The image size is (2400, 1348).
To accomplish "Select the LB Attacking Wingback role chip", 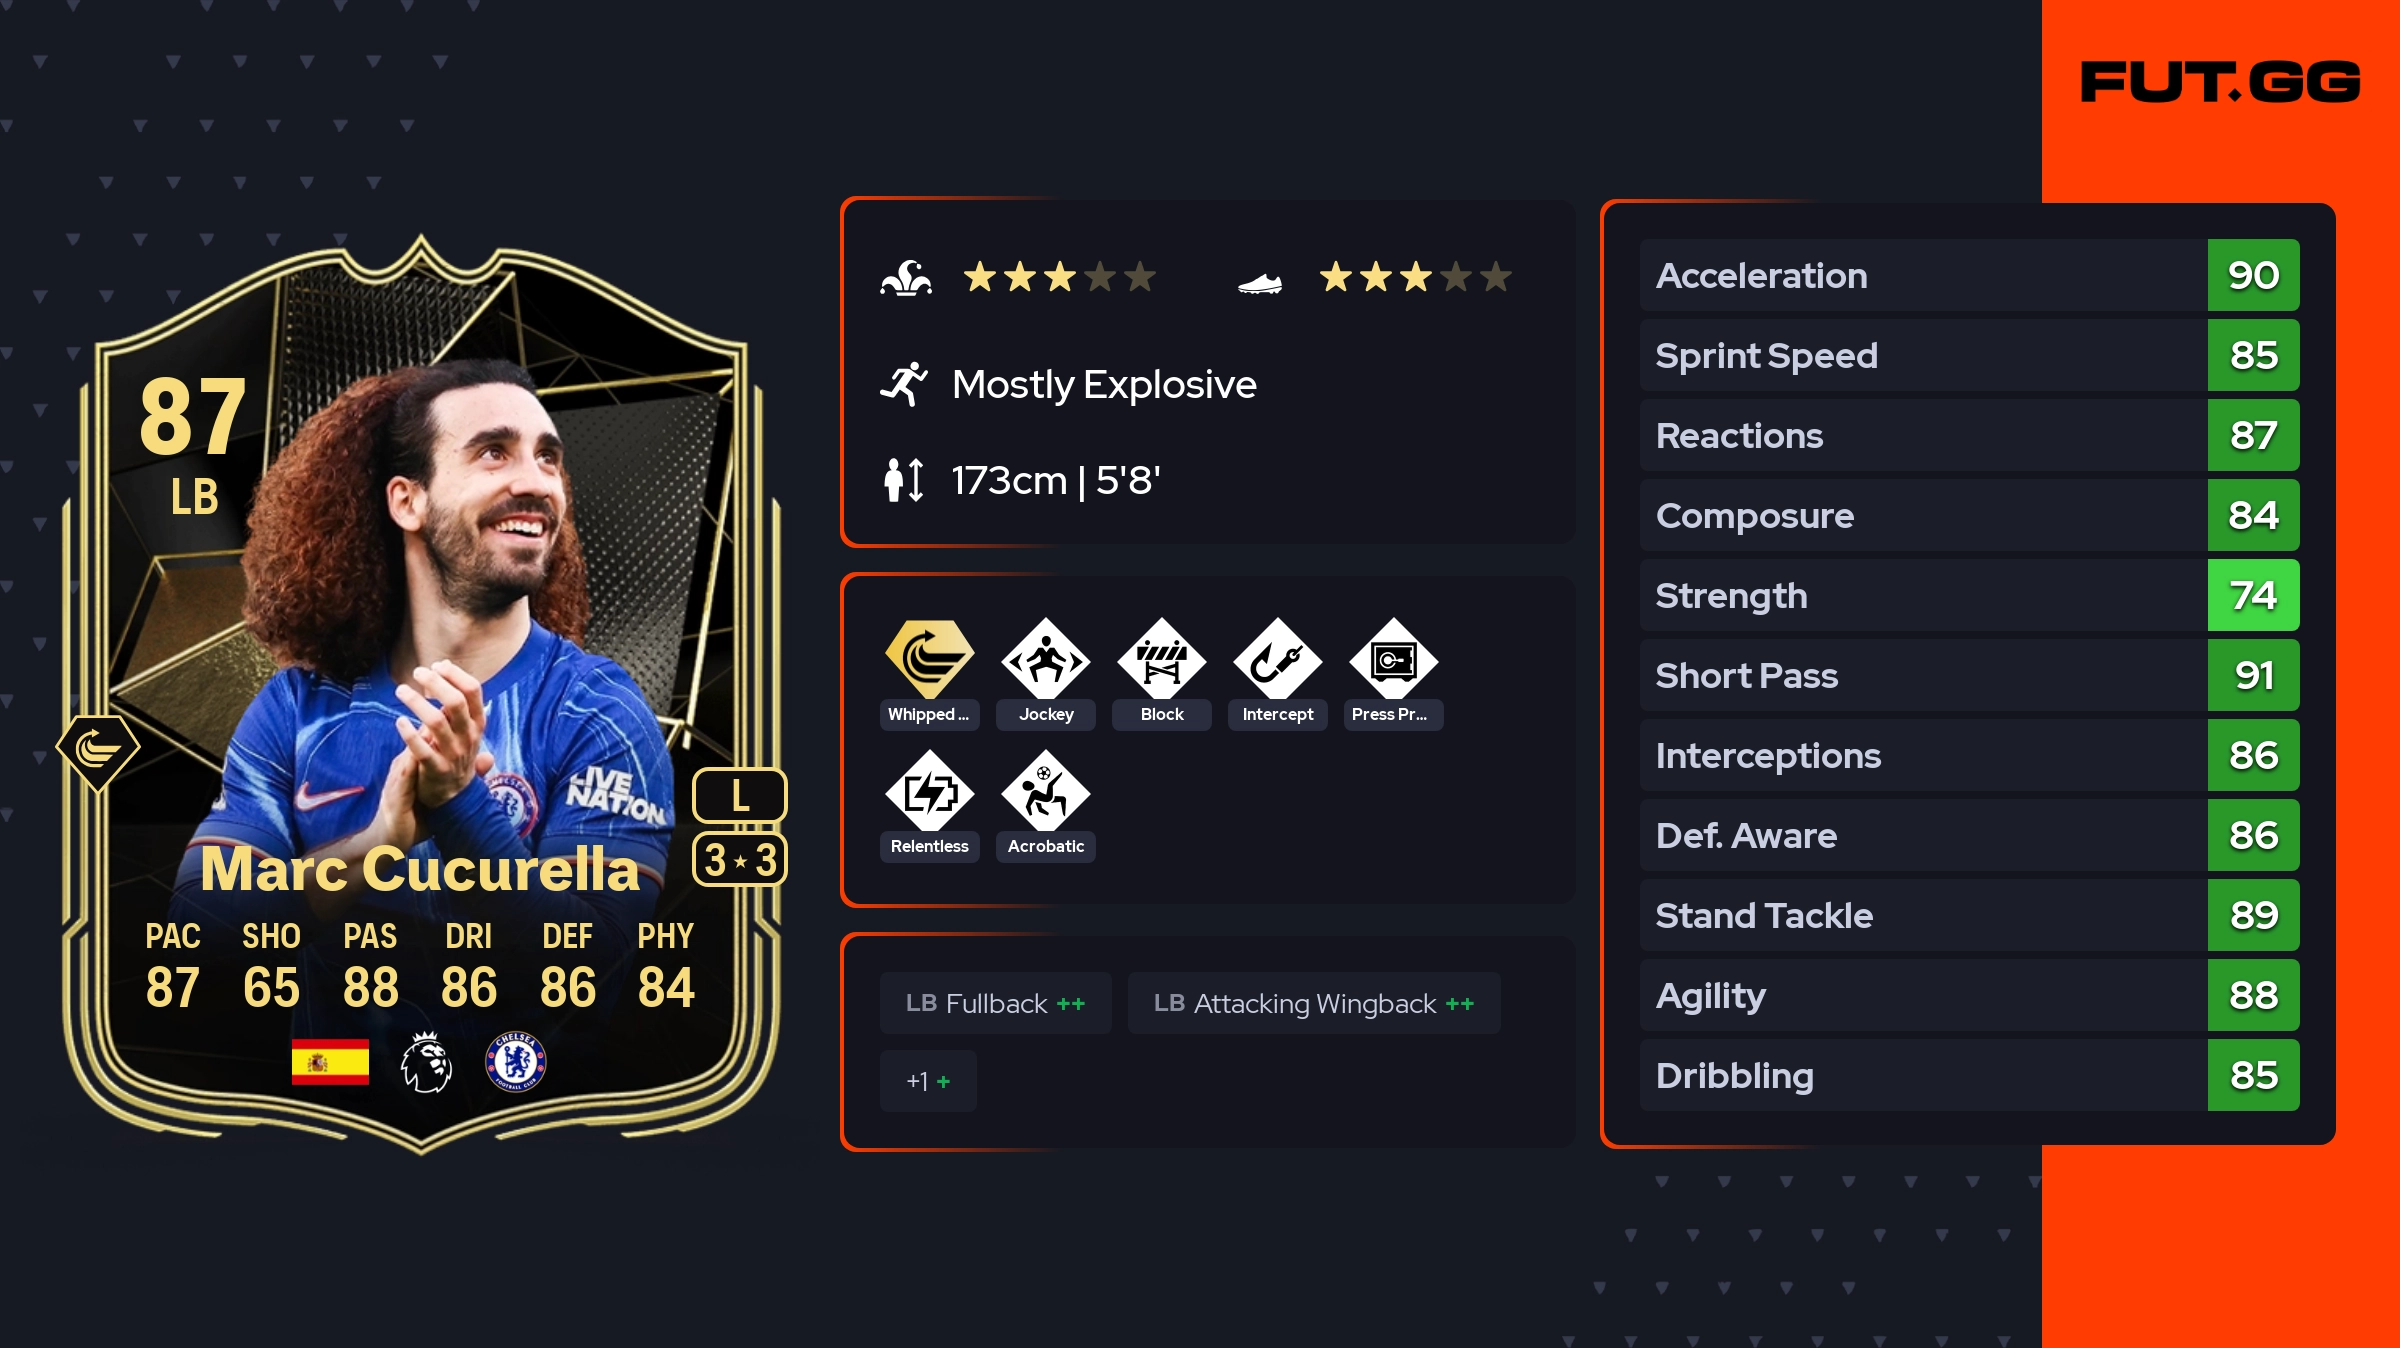I will click(1314, 1003).
